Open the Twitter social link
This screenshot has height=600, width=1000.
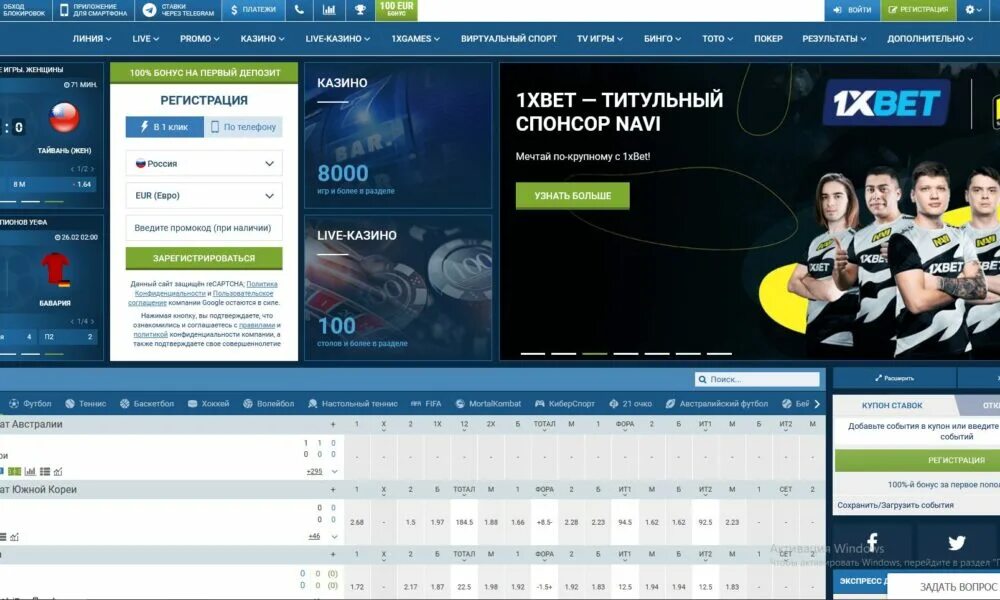[956, 543]
